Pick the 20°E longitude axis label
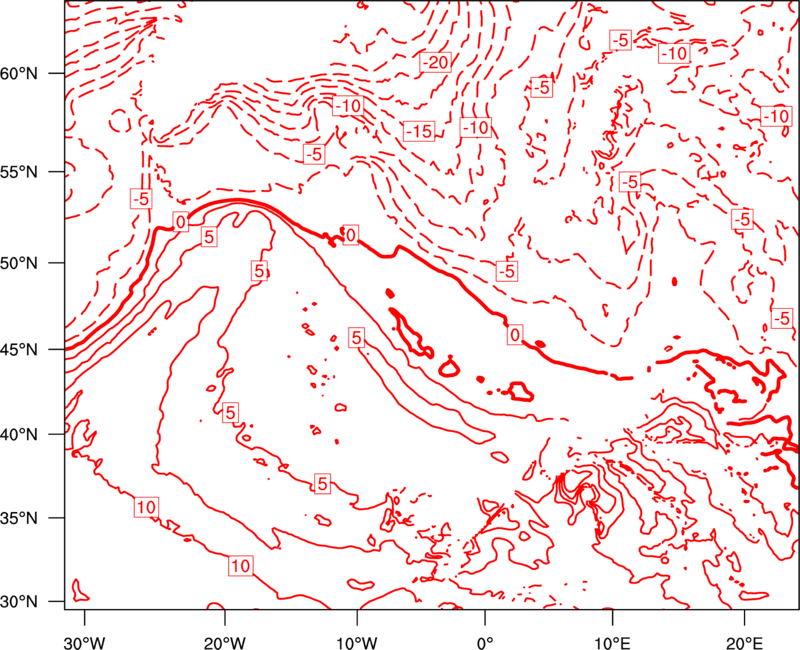This screenshot has width=800, height=650. pos(744,642)
